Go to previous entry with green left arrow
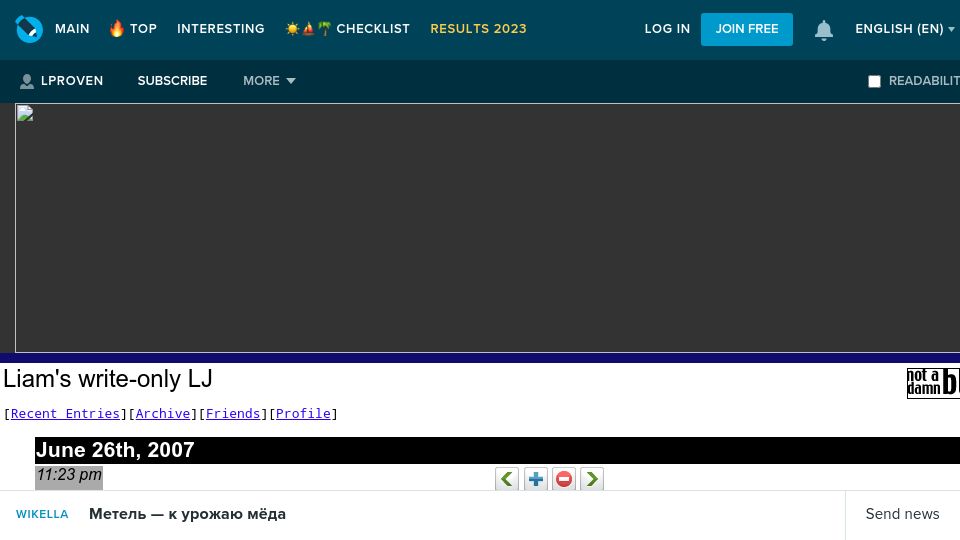This screenshot has height=540, width=960. [507, 479]
